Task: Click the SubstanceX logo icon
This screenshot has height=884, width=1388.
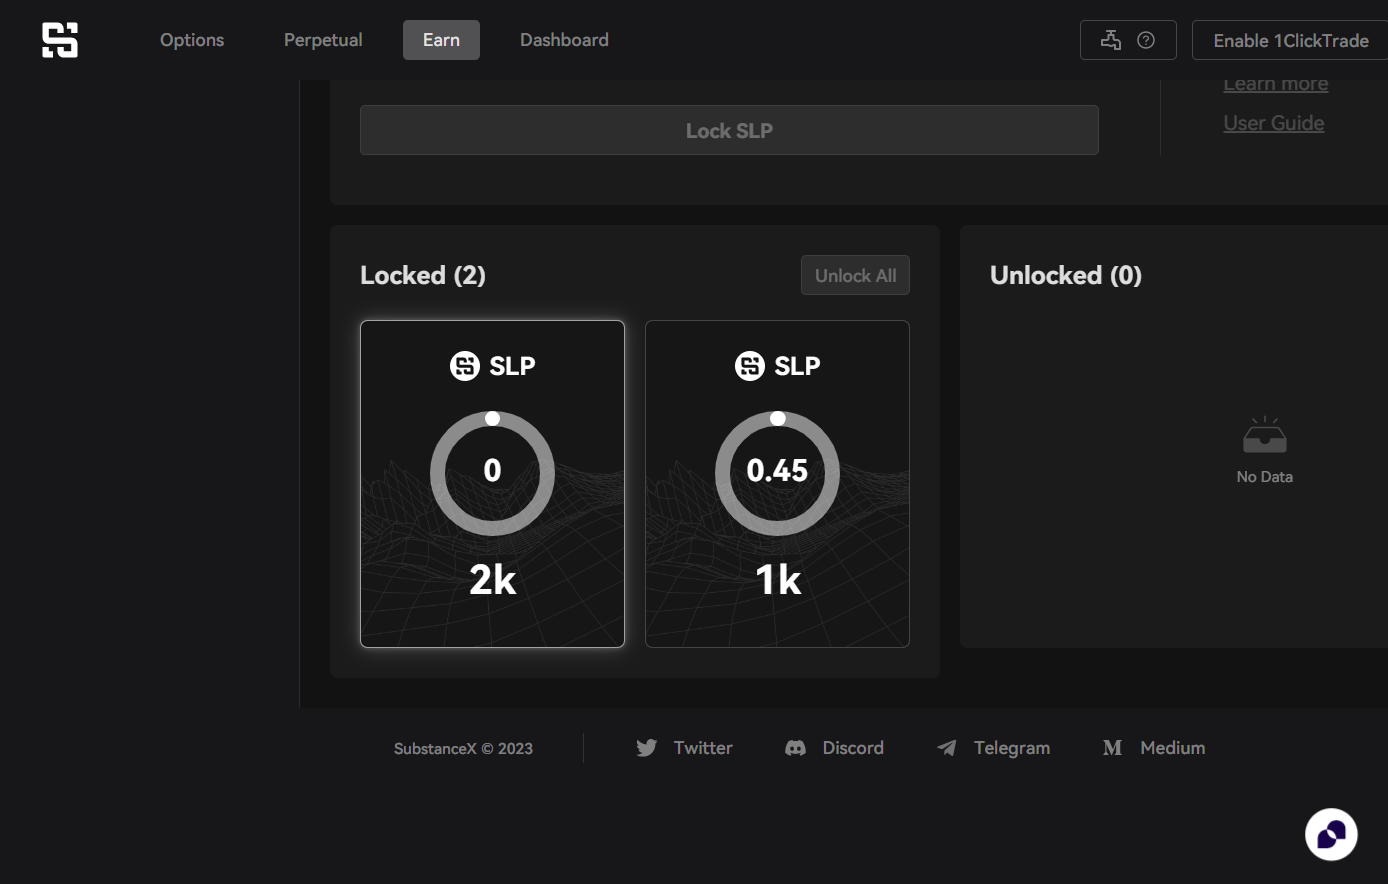Action: coord(60,40)
